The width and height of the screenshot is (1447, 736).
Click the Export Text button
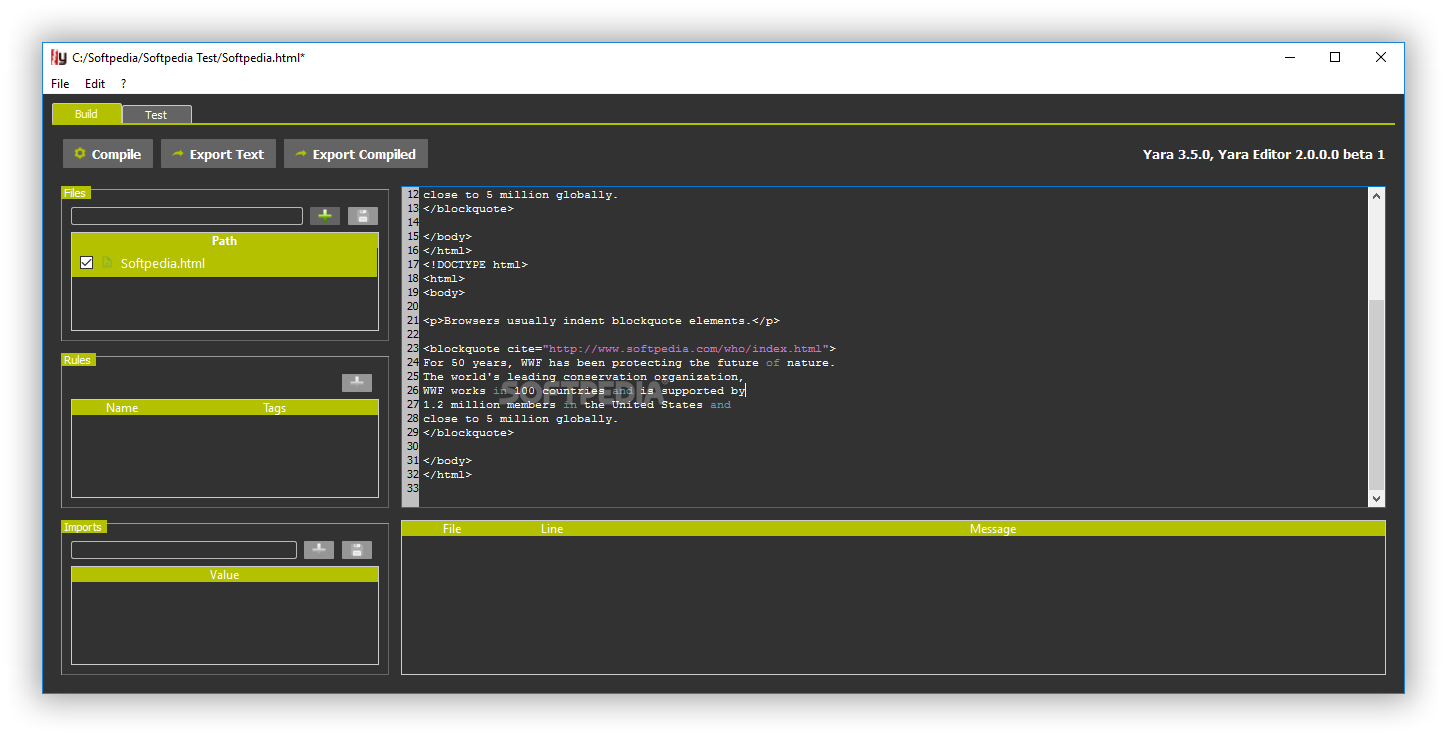(x=218, y=154)
